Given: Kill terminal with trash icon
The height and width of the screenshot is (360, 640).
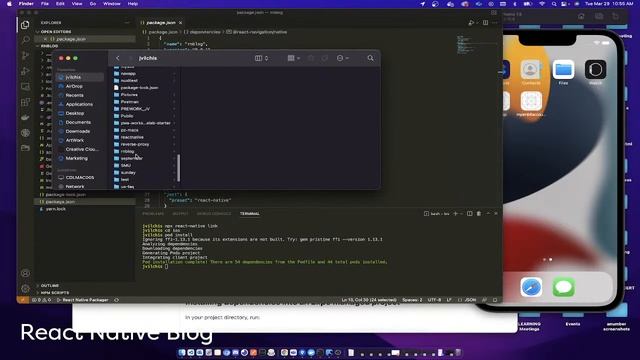Looking at the screenshot, I should coord(479,213).
